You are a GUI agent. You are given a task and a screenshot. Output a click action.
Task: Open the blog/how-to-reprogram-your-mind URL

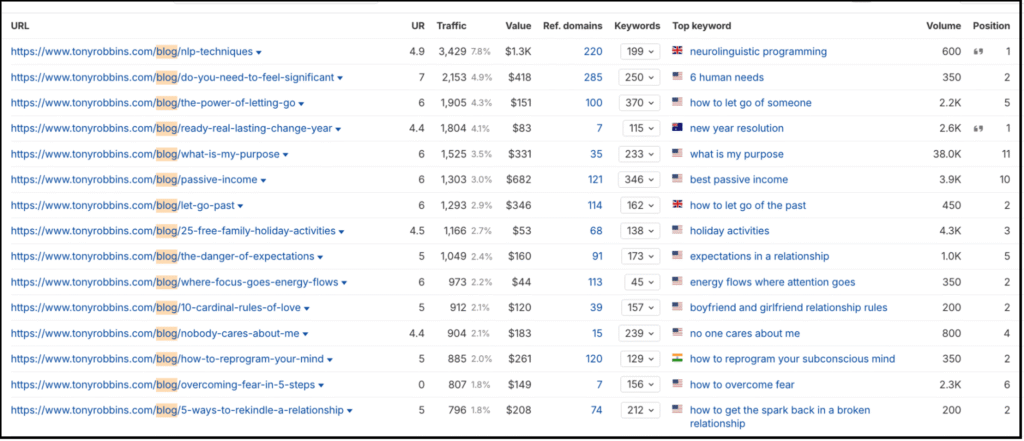point(167,359)
